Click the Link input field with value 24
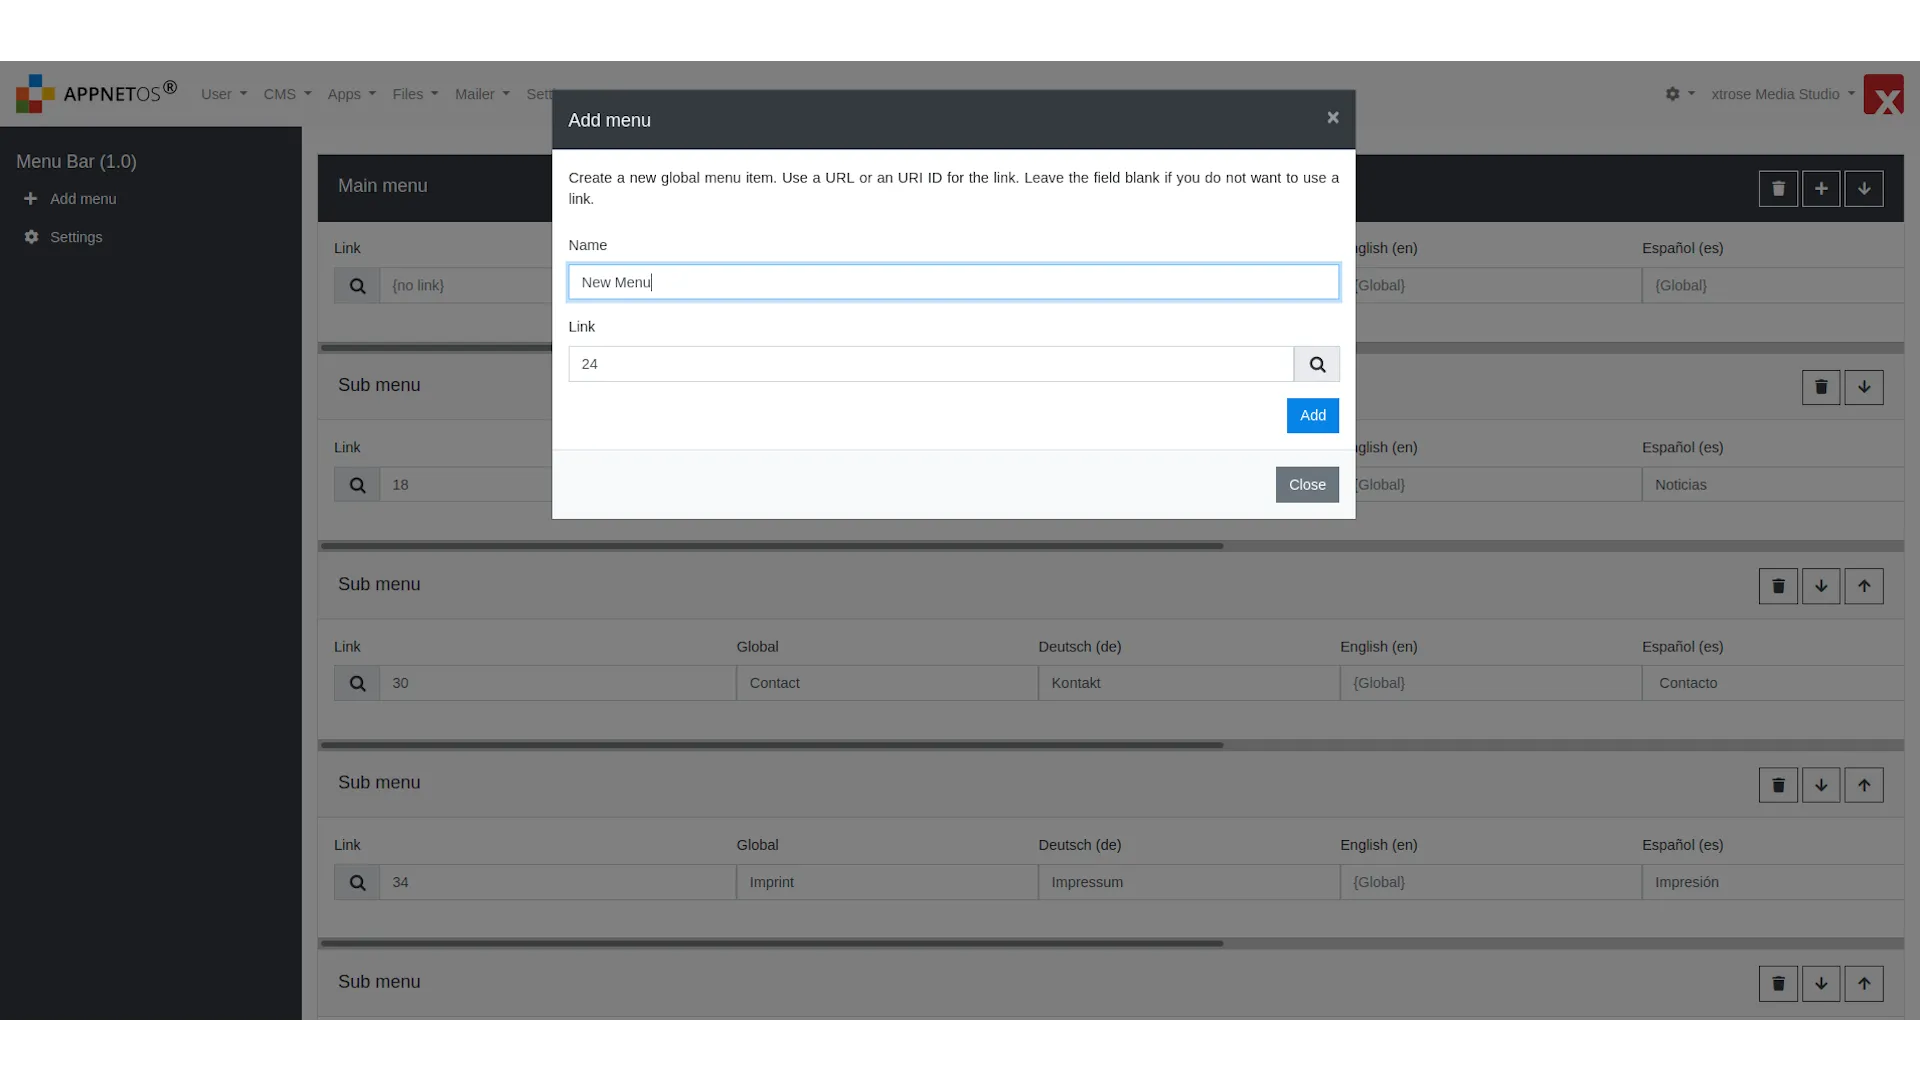1920x1080 pixels. point(931,363)
